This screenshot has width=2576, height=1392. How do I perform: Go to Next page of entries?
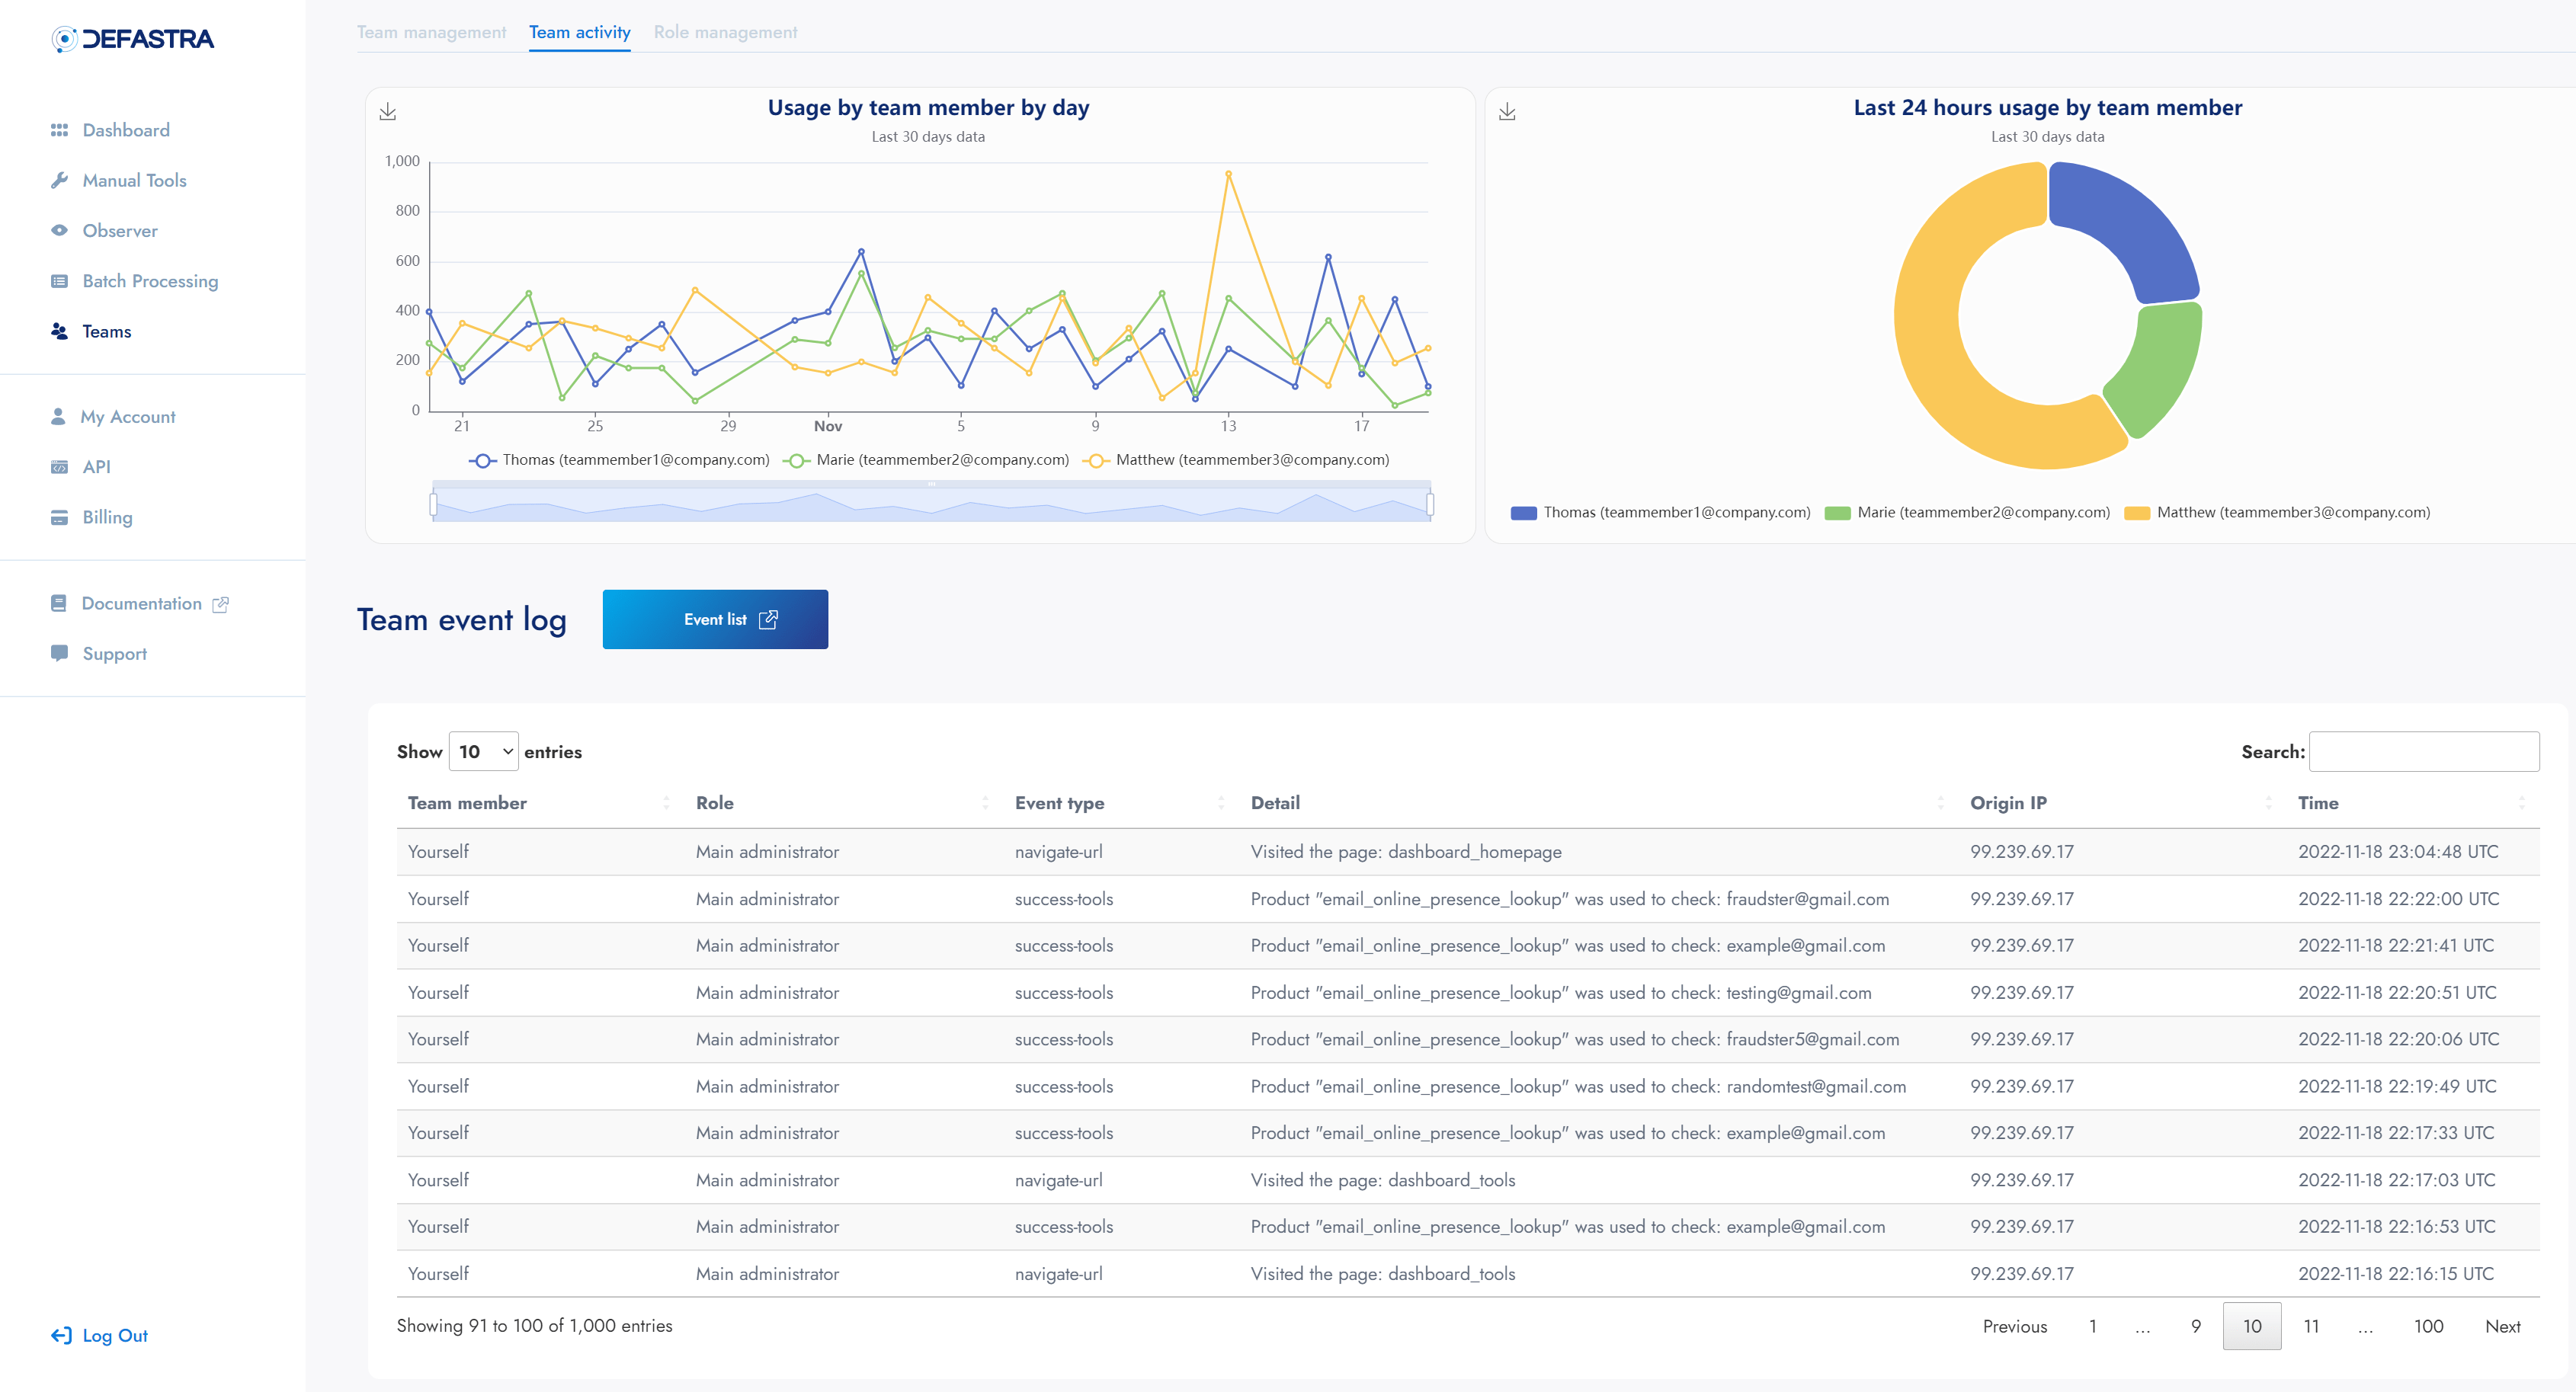point(2502,1326)
